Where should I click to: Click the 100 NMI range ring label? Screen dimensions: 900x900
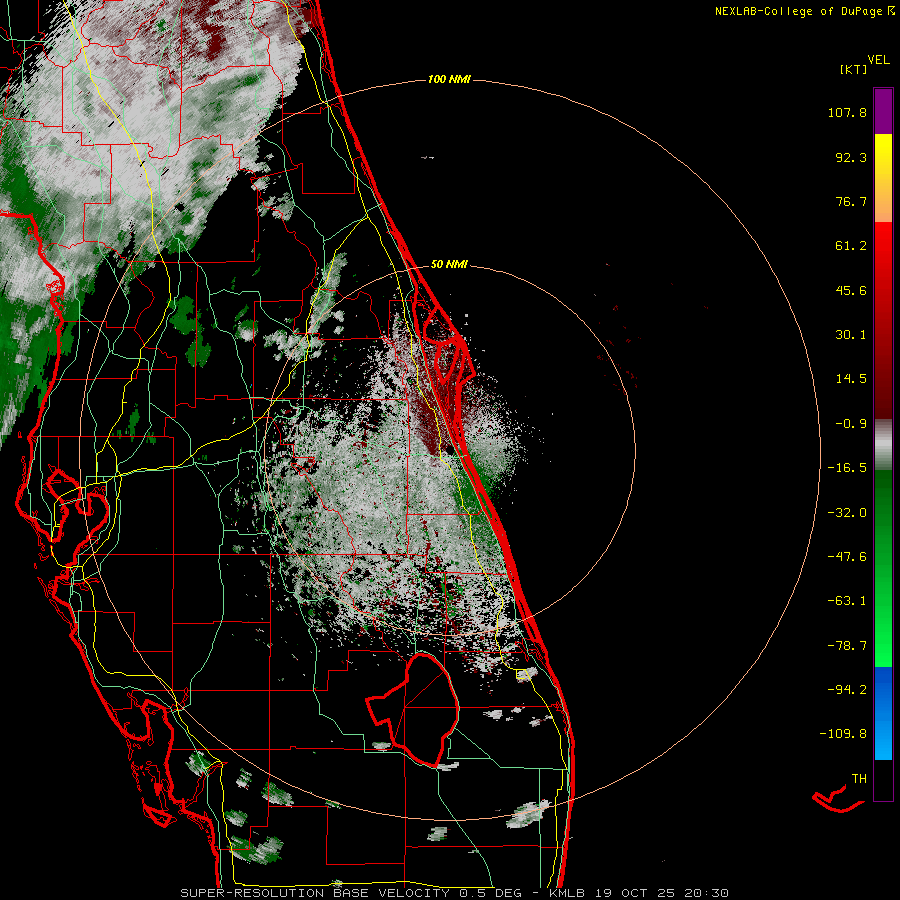(449, 79)
